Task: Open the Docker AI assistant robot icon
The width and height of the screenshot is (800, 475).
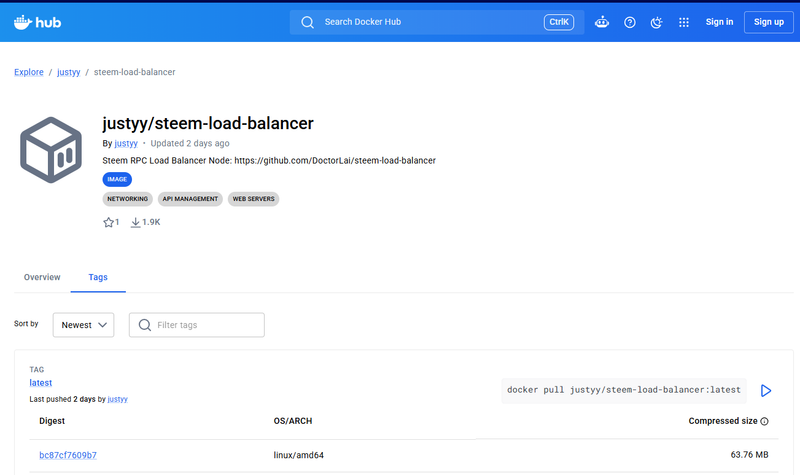Action: tap(602, 22)
